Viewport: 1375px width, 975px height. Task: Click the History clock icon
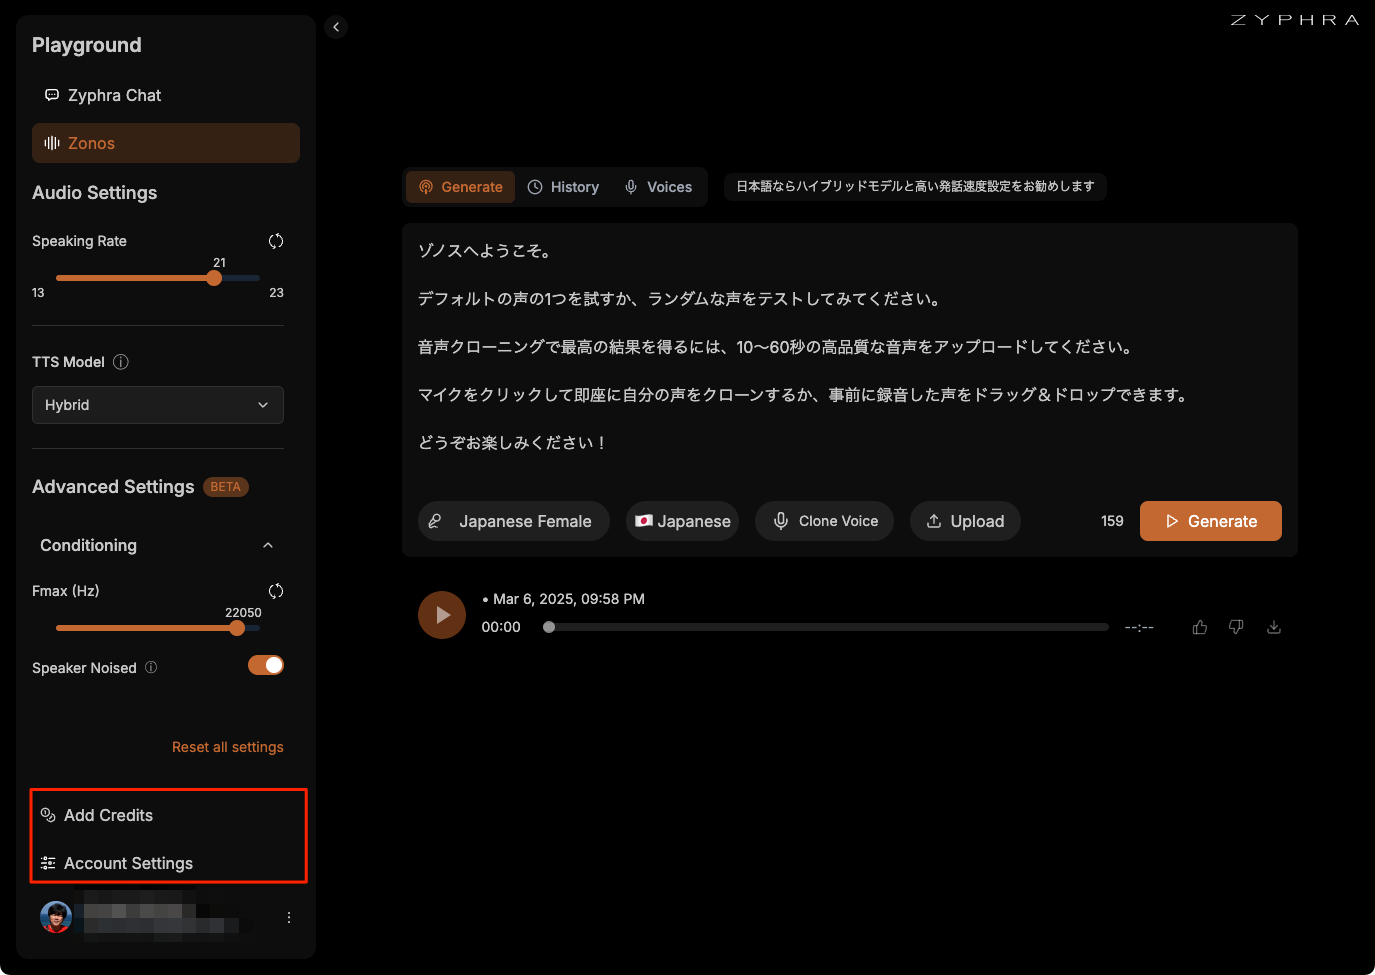(x=535, y=187)
